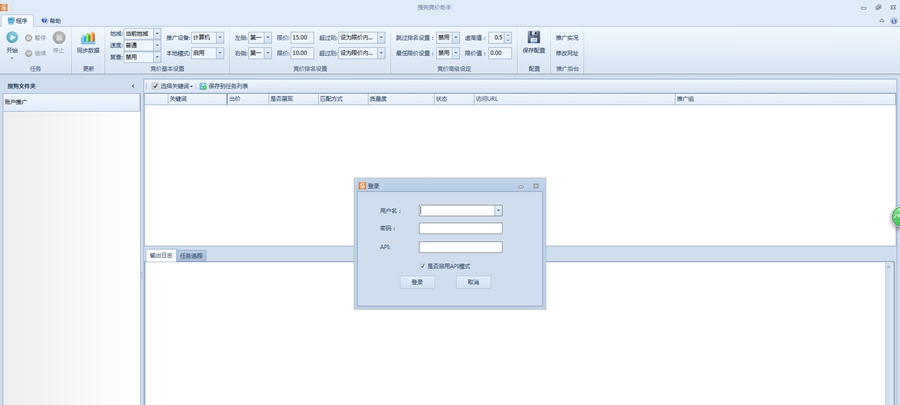Click the green round icon on right edge

pyautogui.click(x=896, y=217)
